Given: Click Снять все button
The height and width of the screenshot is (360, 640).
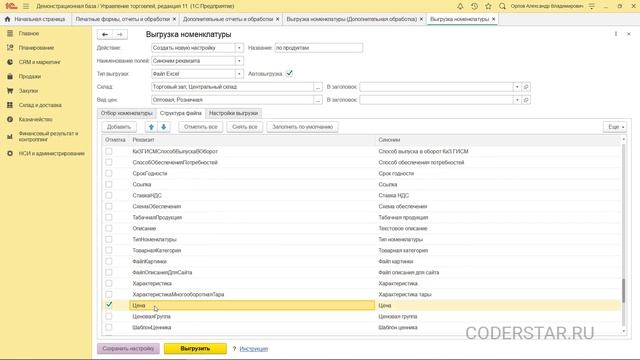Looking at the screenshot, I should (x=244, y=127).
